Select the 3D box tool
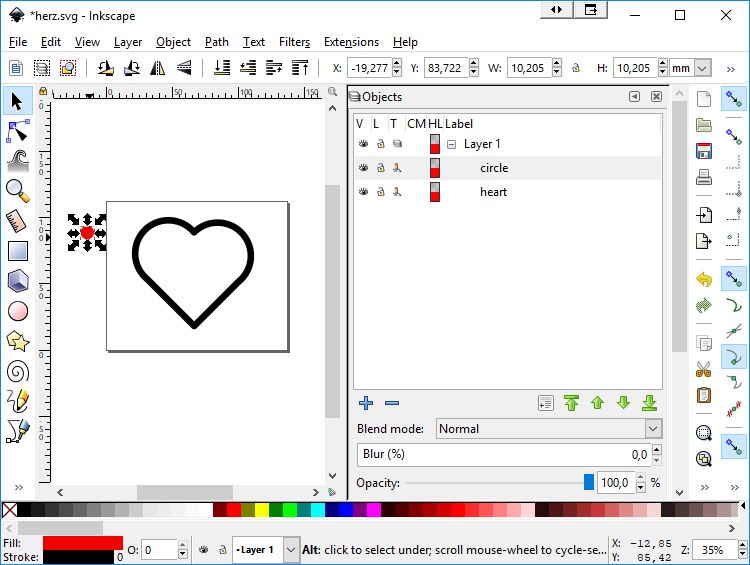Image resolution: width=750 pixels, height=565 pixels. pos(18,281)
